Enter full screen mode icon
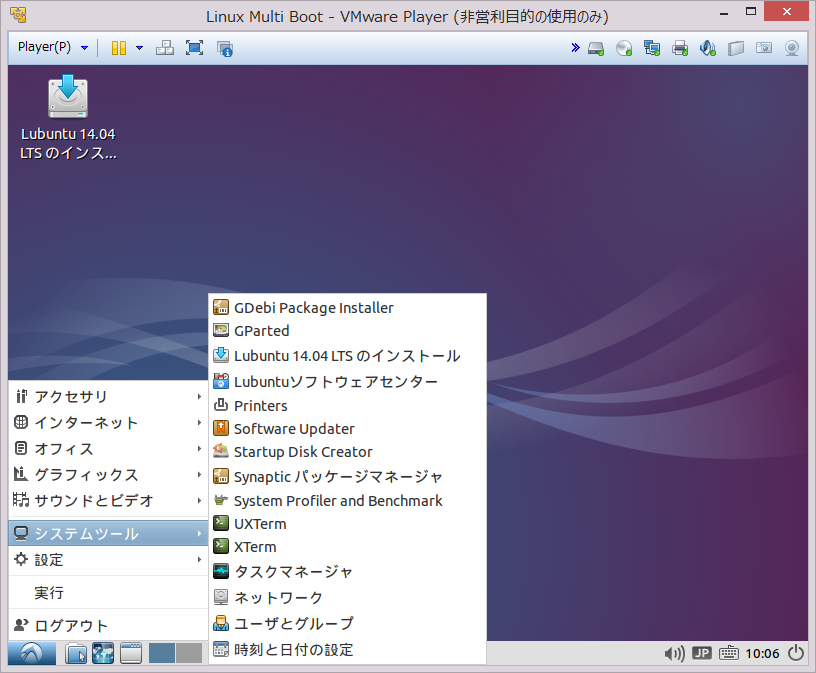 pyautogui.click(x=194, y=48)
